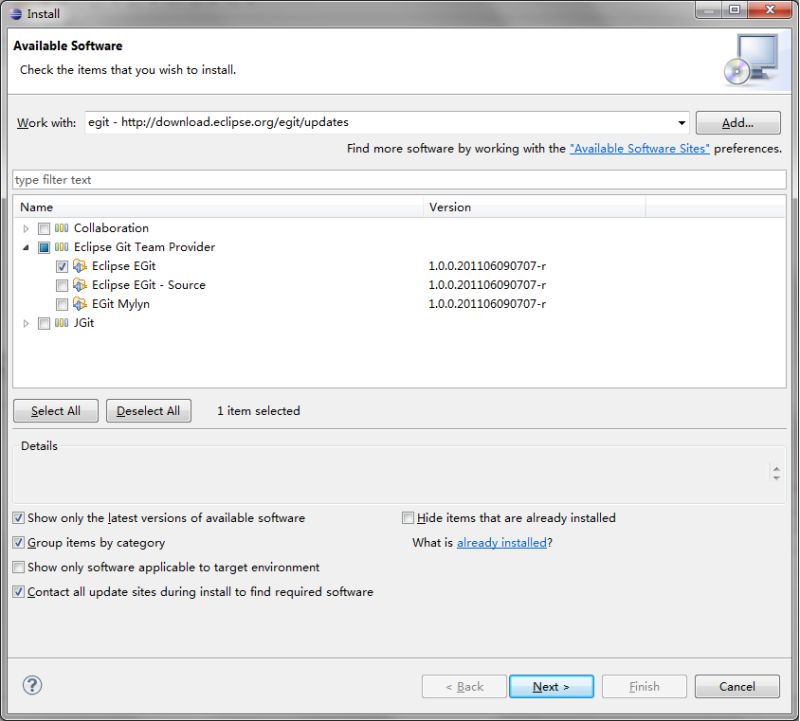Click the already installed link
The width and height of the screenshot is (800, 721).
(501, 543)
